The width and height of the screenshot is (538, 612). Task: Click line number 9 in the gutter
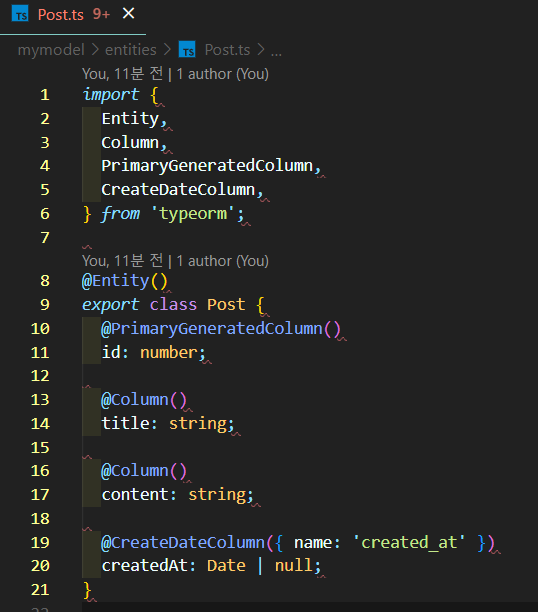point(45,304)
